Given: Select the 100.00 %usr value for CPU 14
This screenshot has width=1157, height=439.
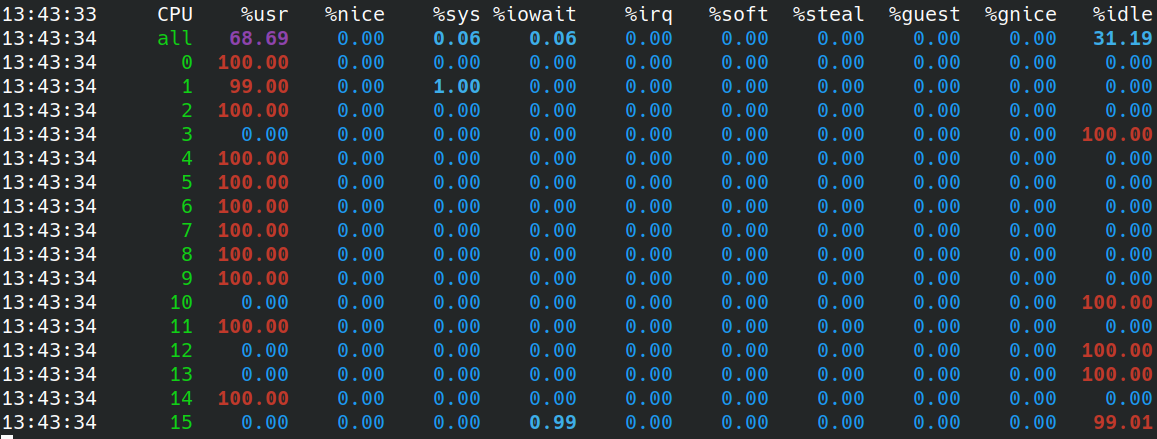Looking at the screenshot, I should 253,398.
